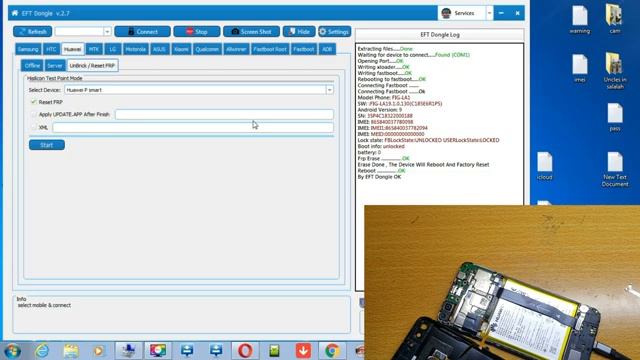Image resolution: width=640 pixels, height=360 pixels.
Task: Open the 'pass' desktop file icon
Action: point(615,117)
